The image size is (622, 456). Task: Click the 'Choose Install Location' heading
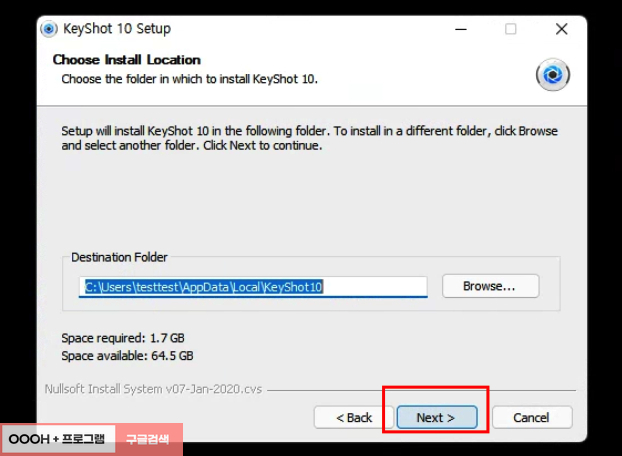click(x=127, y=60)
